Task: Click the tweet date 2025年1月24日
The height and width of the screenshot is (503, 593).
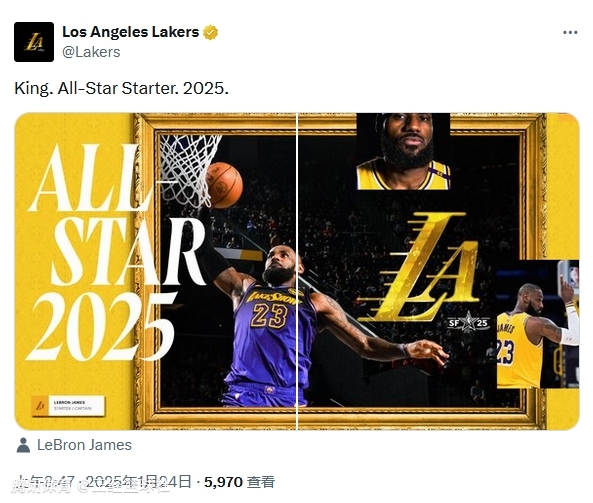Action: coord(138,482)
